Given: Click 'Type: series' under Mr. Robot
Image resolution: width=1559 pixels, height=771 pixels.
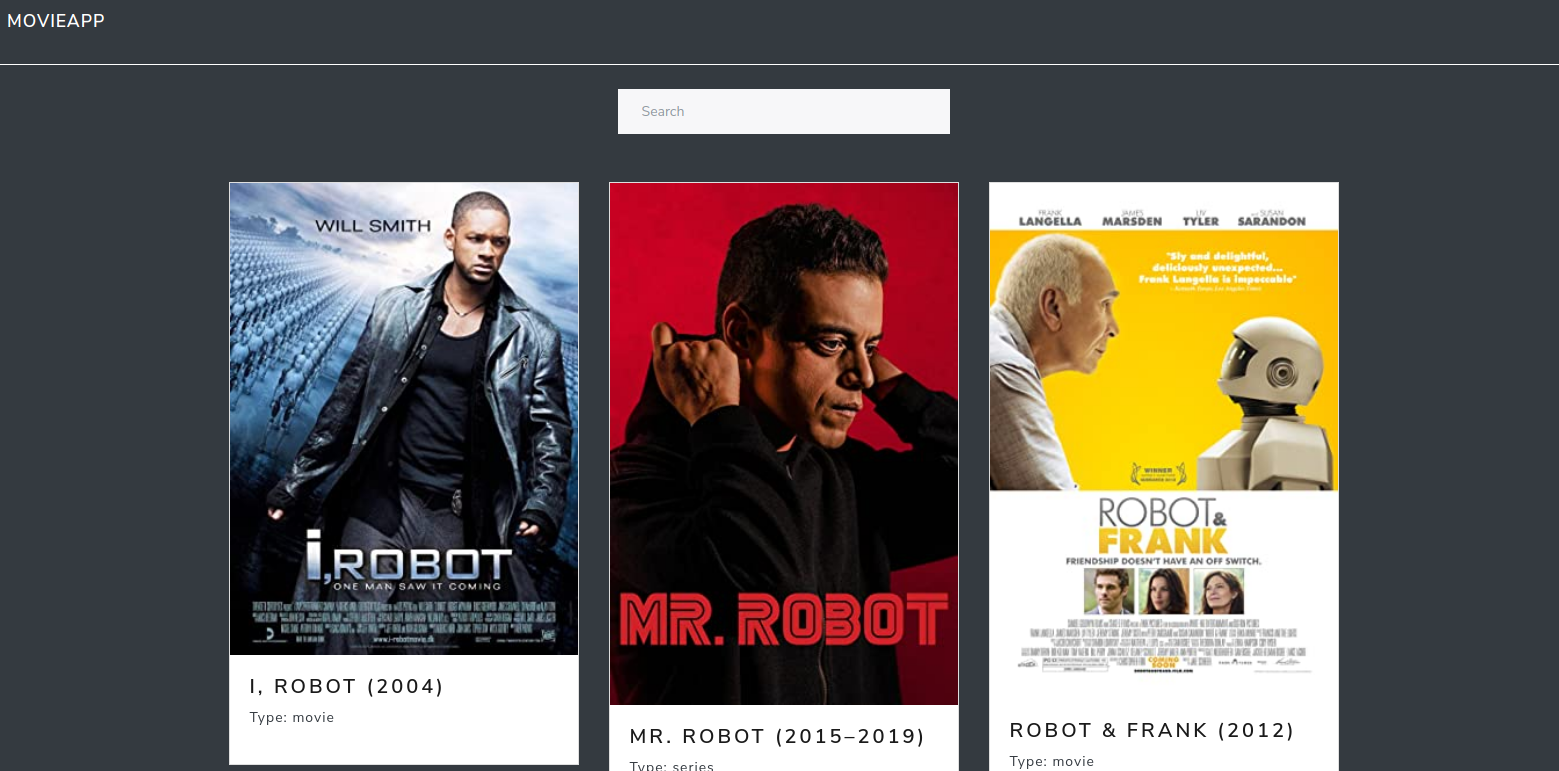Looking at the screenshot, I should (x=672, y=766).
